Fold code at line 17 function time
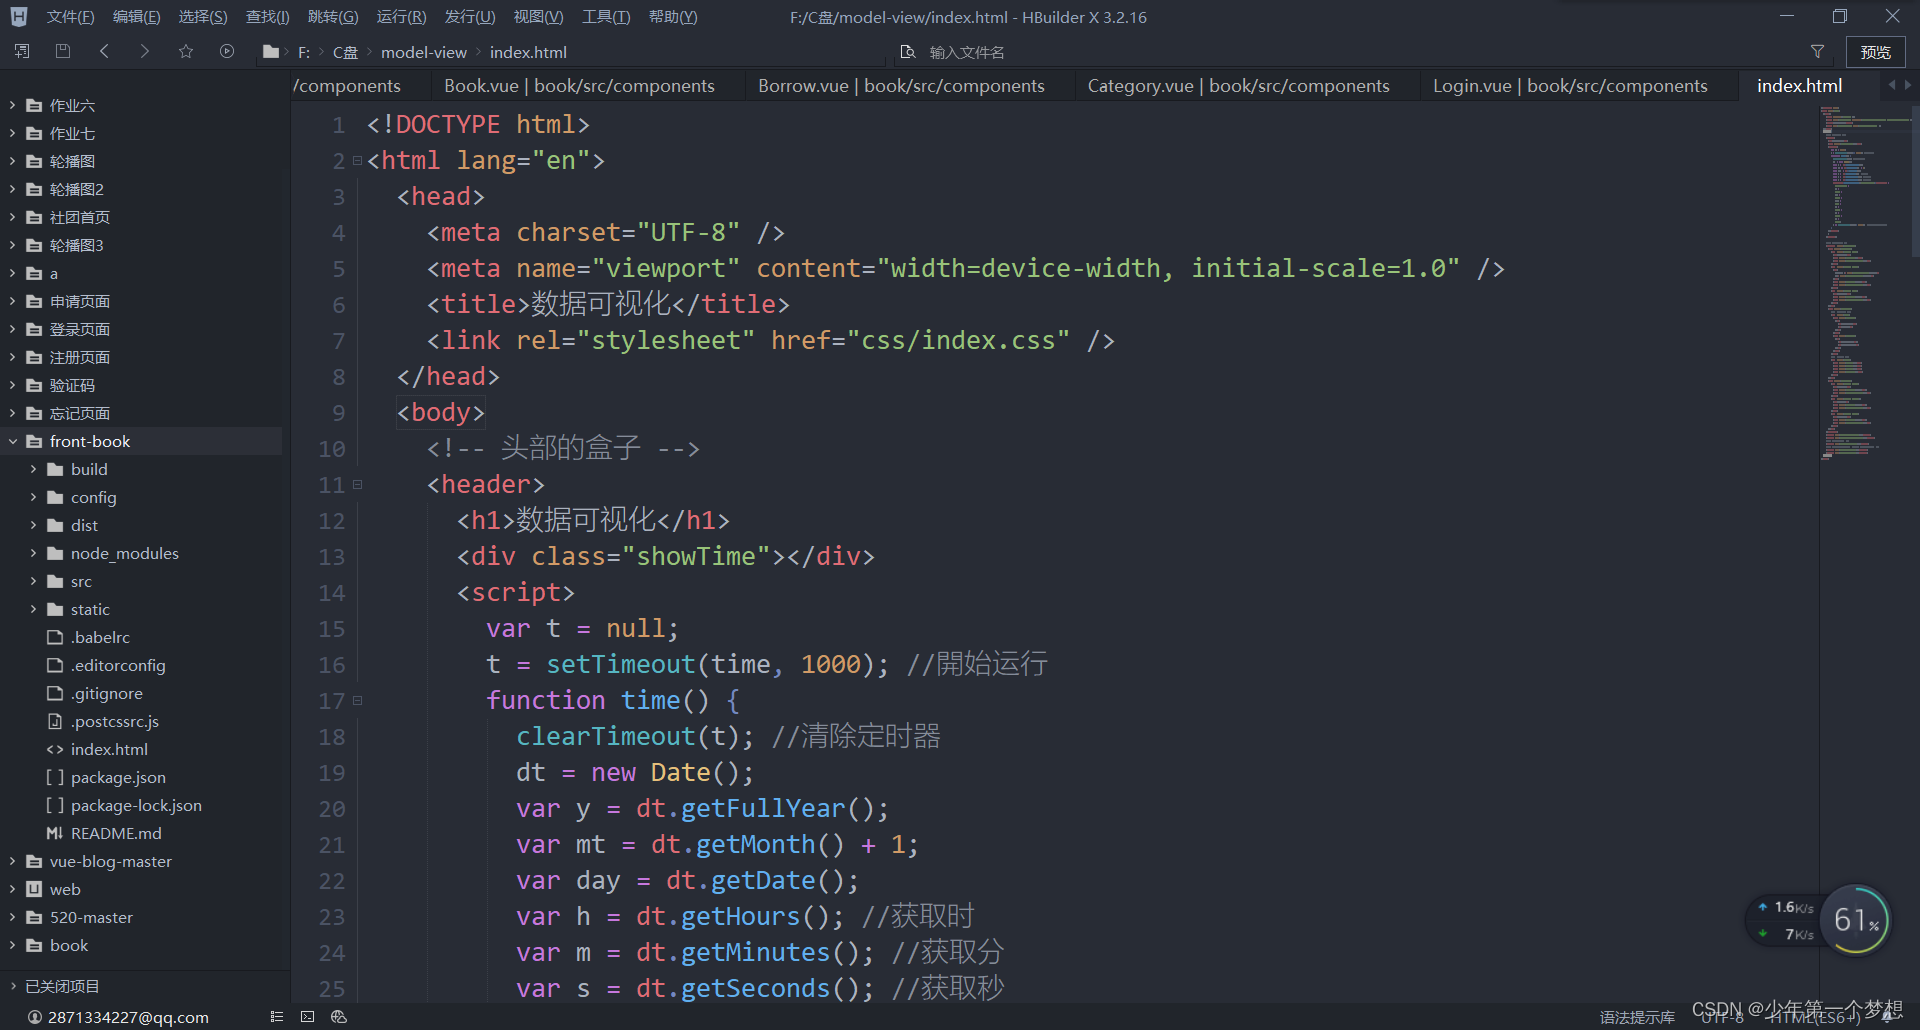The height and width of the screenshot is (1030, 1920). [357, 701]
